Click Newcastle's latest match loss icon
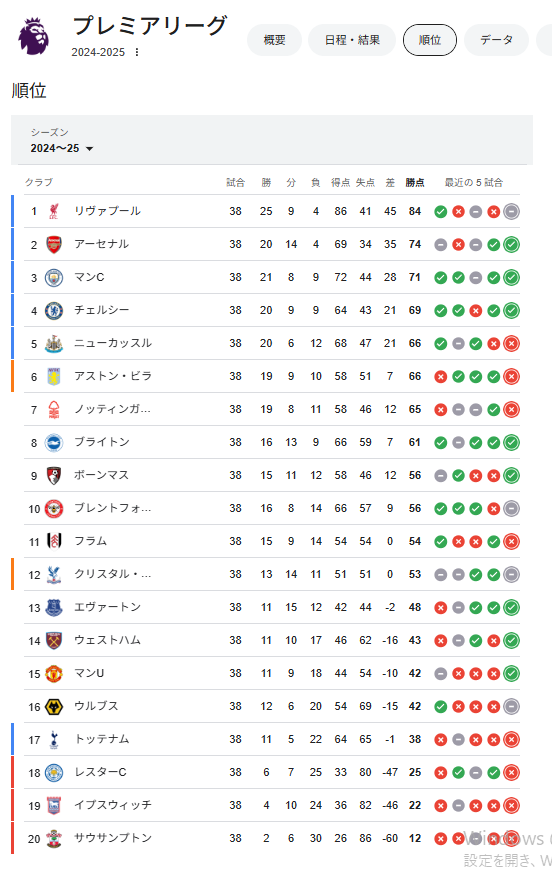The height and width of the screenshot is (873, 552). [511, 344]
